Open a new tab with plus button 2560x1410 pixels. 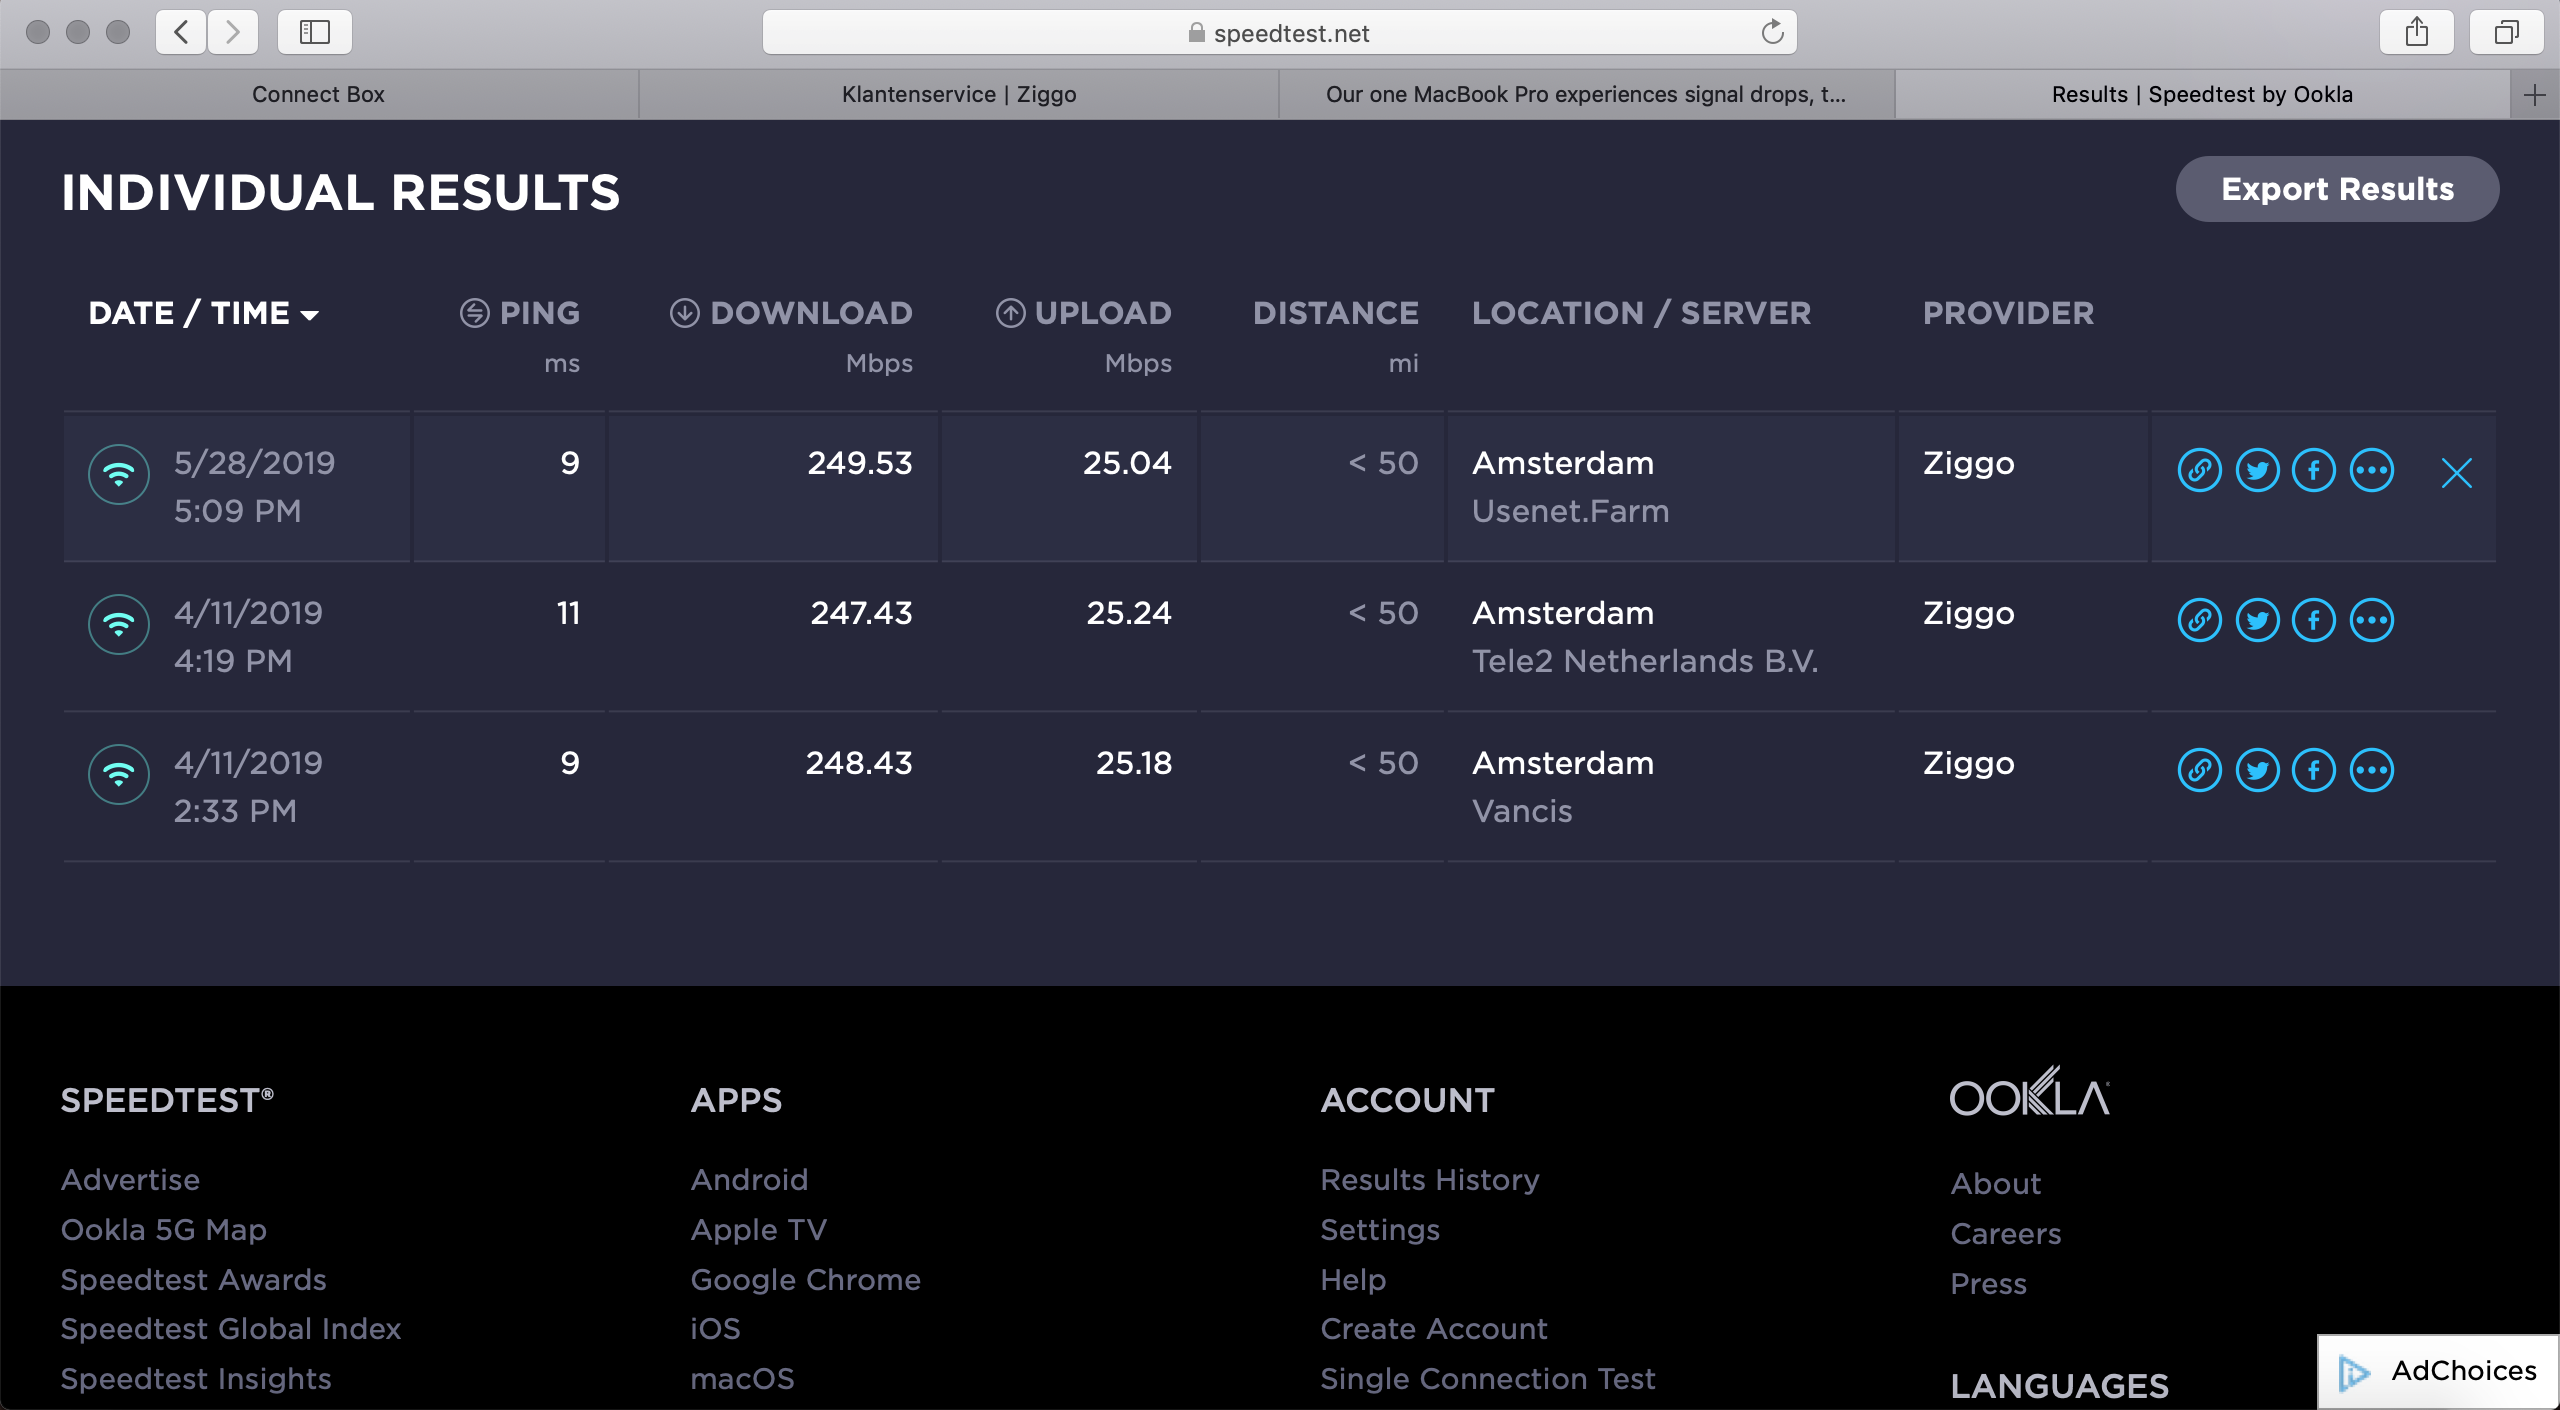[x=2534, y=95]
